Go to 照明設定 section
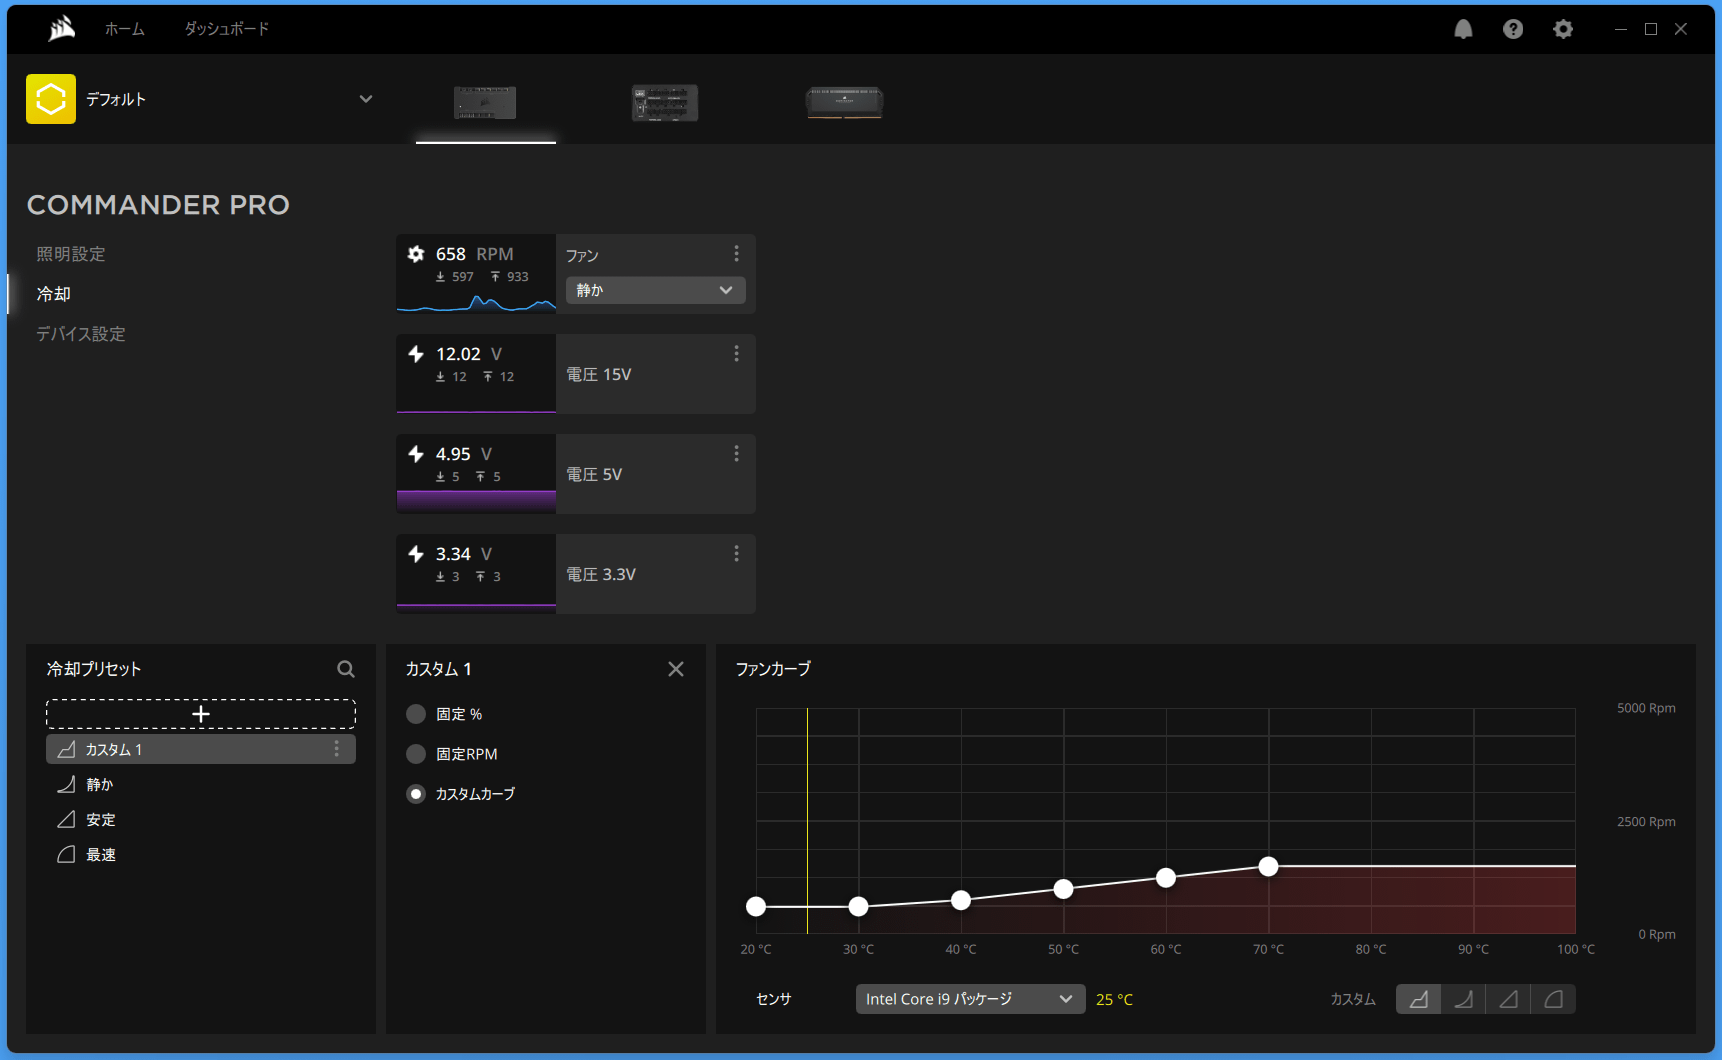This screenshot has height=1060, width=1722. [x=71, y=254]
